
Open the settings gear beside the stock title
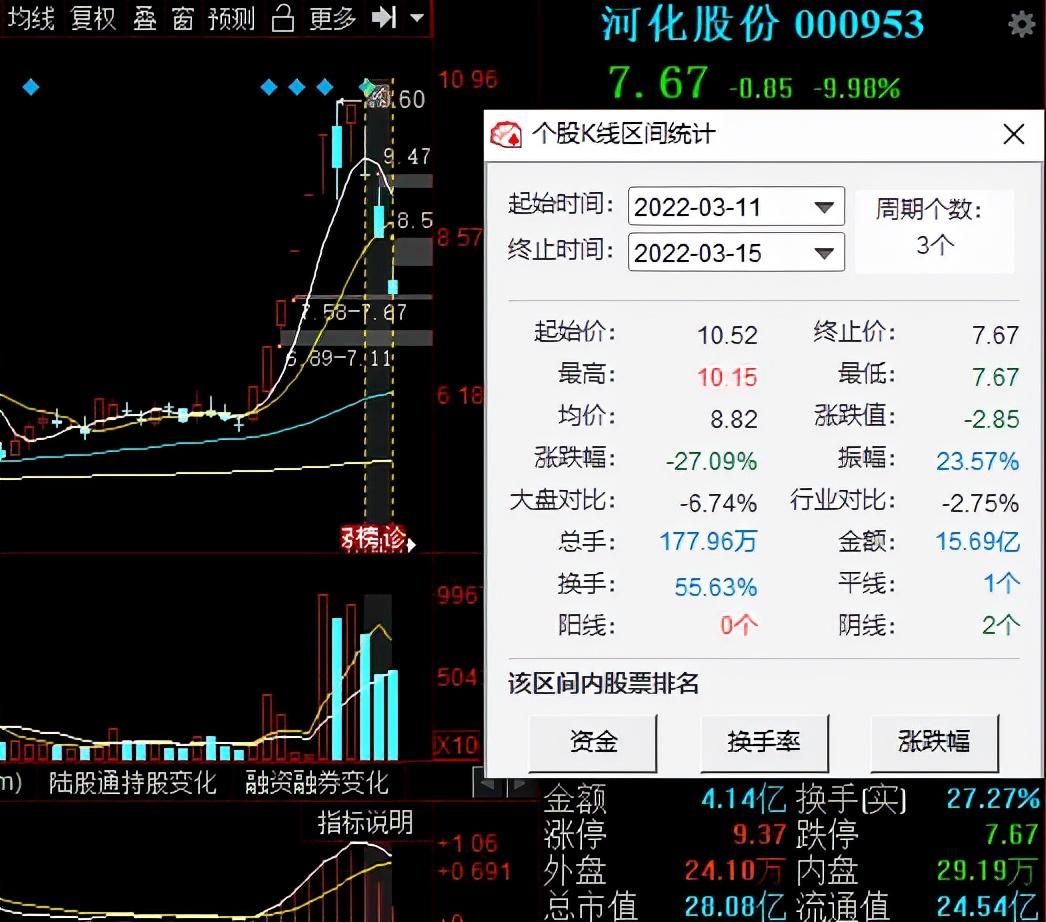click(1020, 25)
